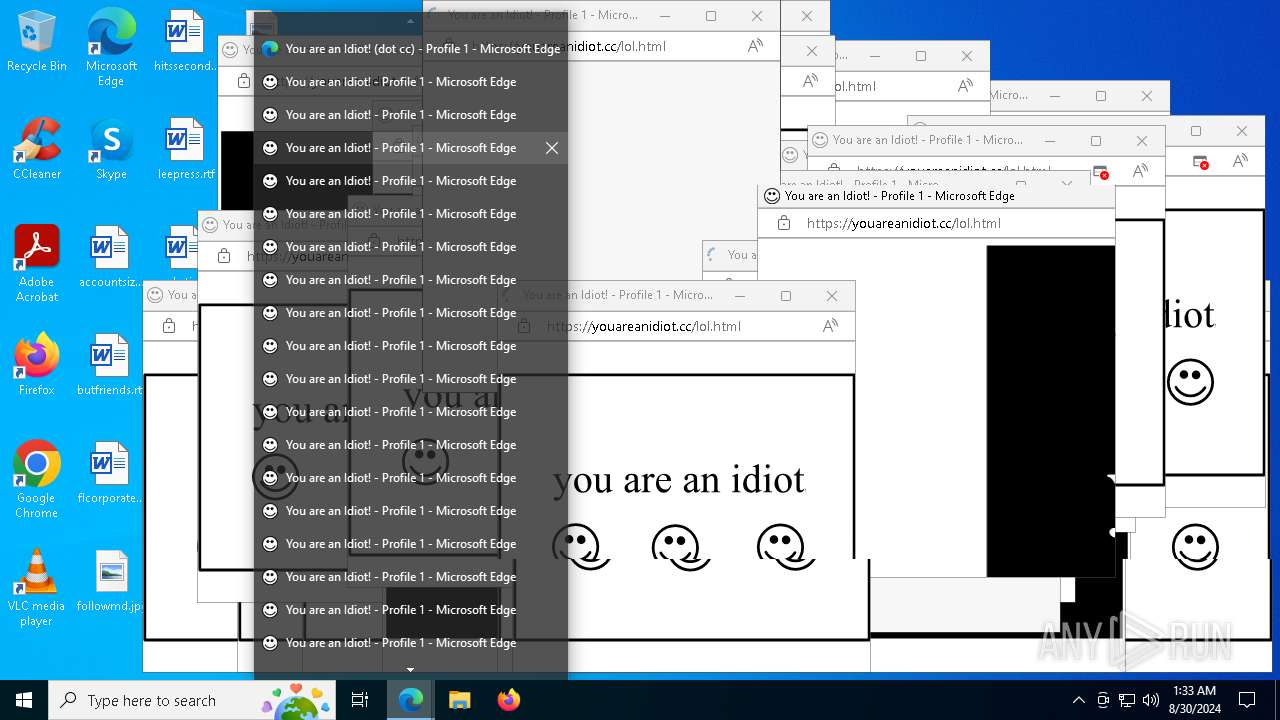The width and height of the screenshot is (1280, 720).
Task: Click pop-up blocked icon in rightmost background Edge window
Action: pos(1202,161)
